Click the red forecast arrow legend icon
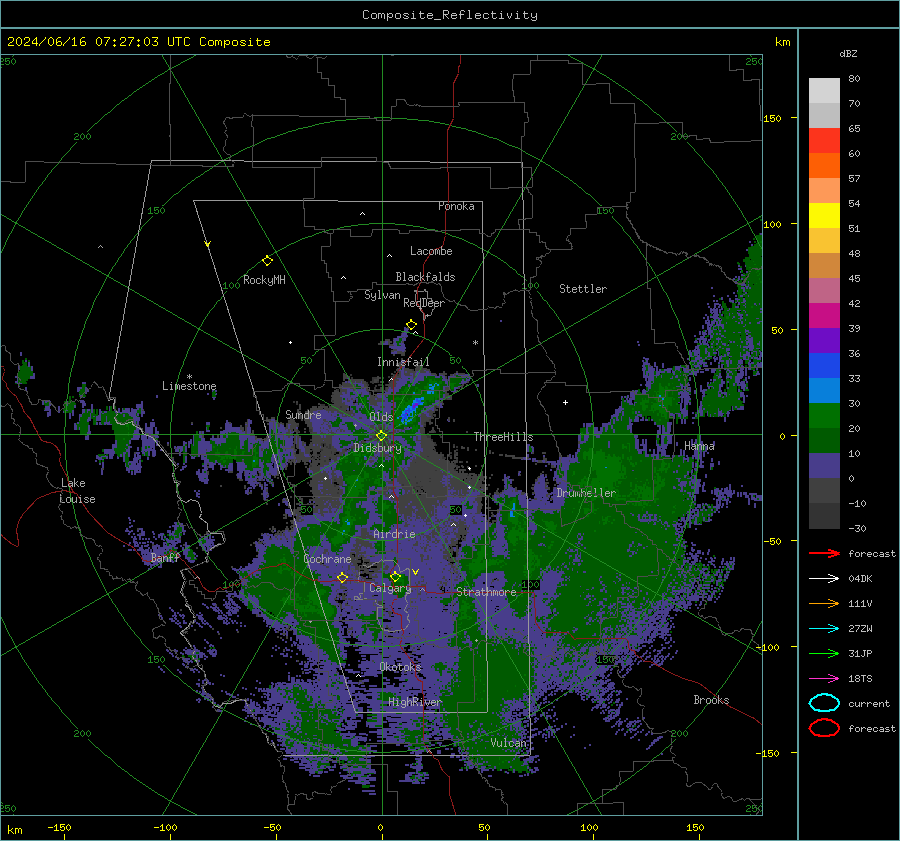 [824, 553]
